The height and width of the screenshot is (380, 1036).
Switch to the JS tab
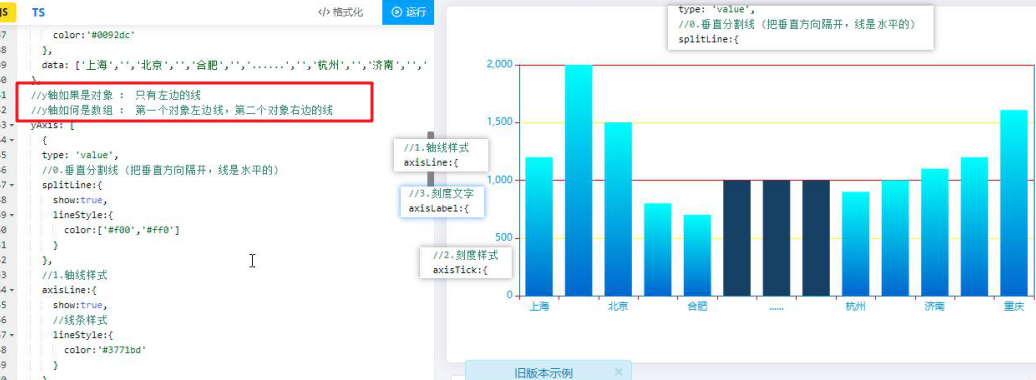[x=6, y=12]
